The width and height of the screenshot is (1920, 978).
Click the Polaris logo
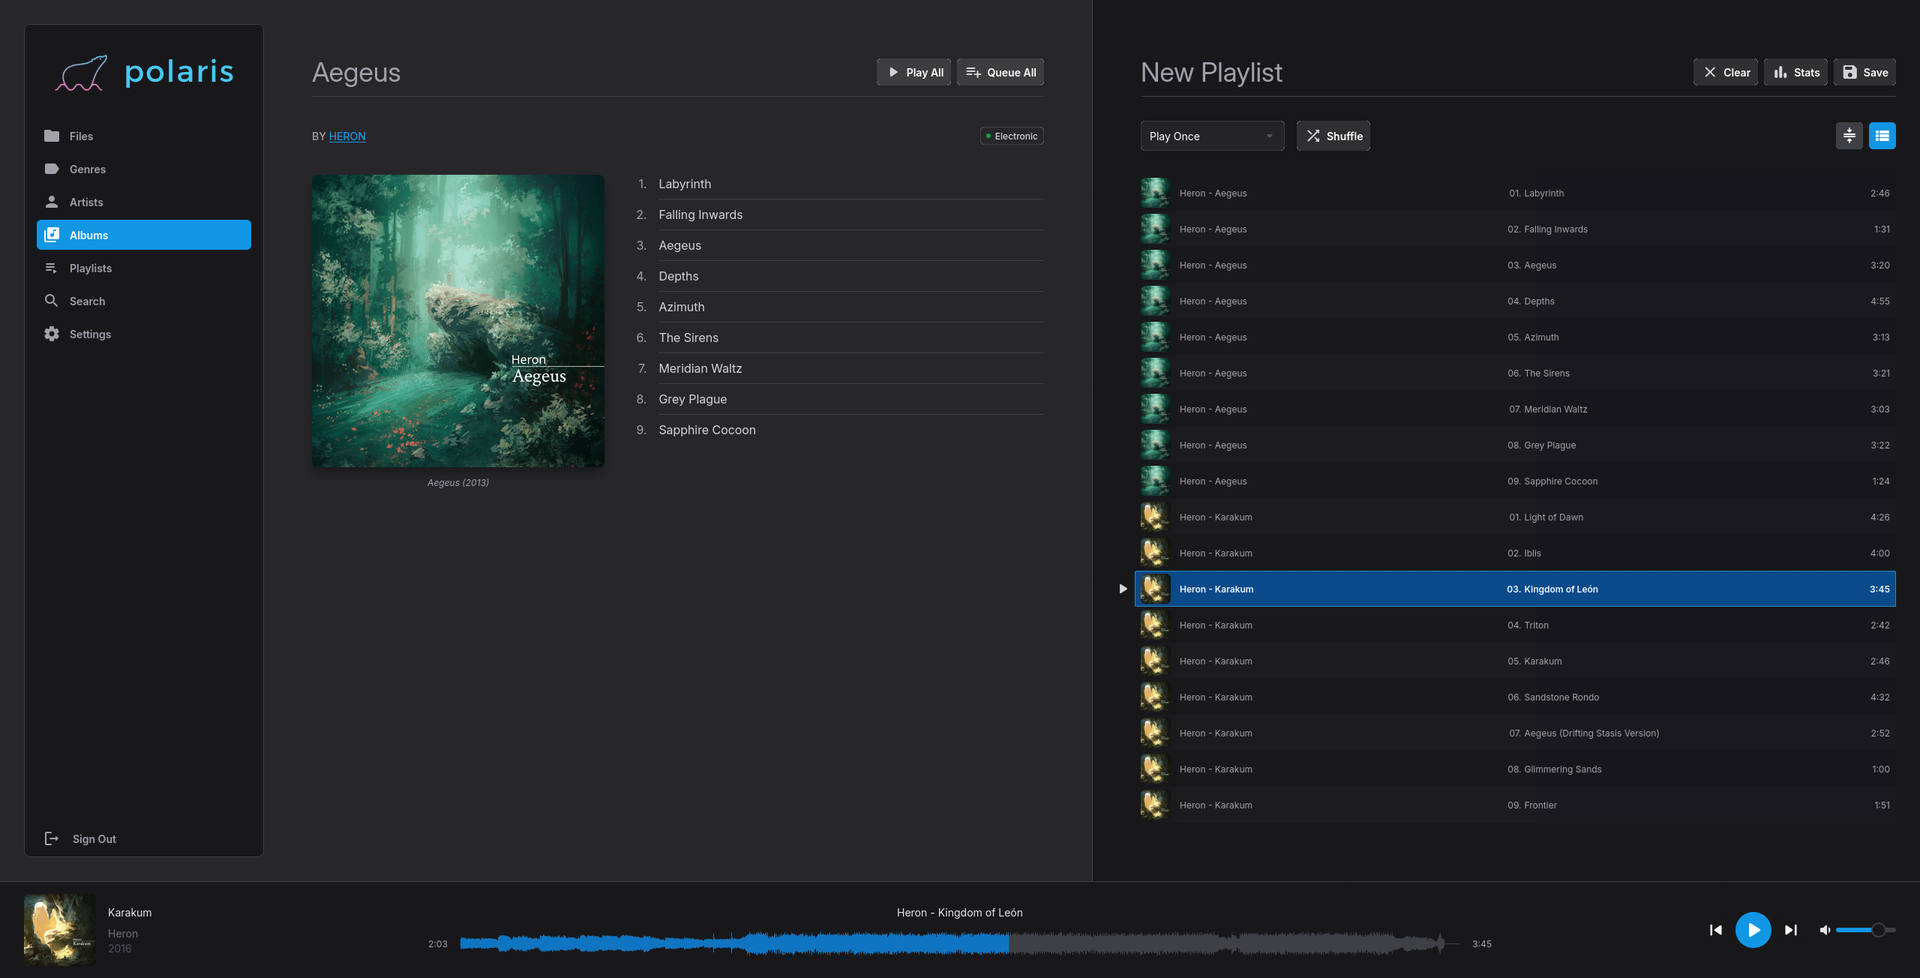pyautogui.click(x=144, y=73)
